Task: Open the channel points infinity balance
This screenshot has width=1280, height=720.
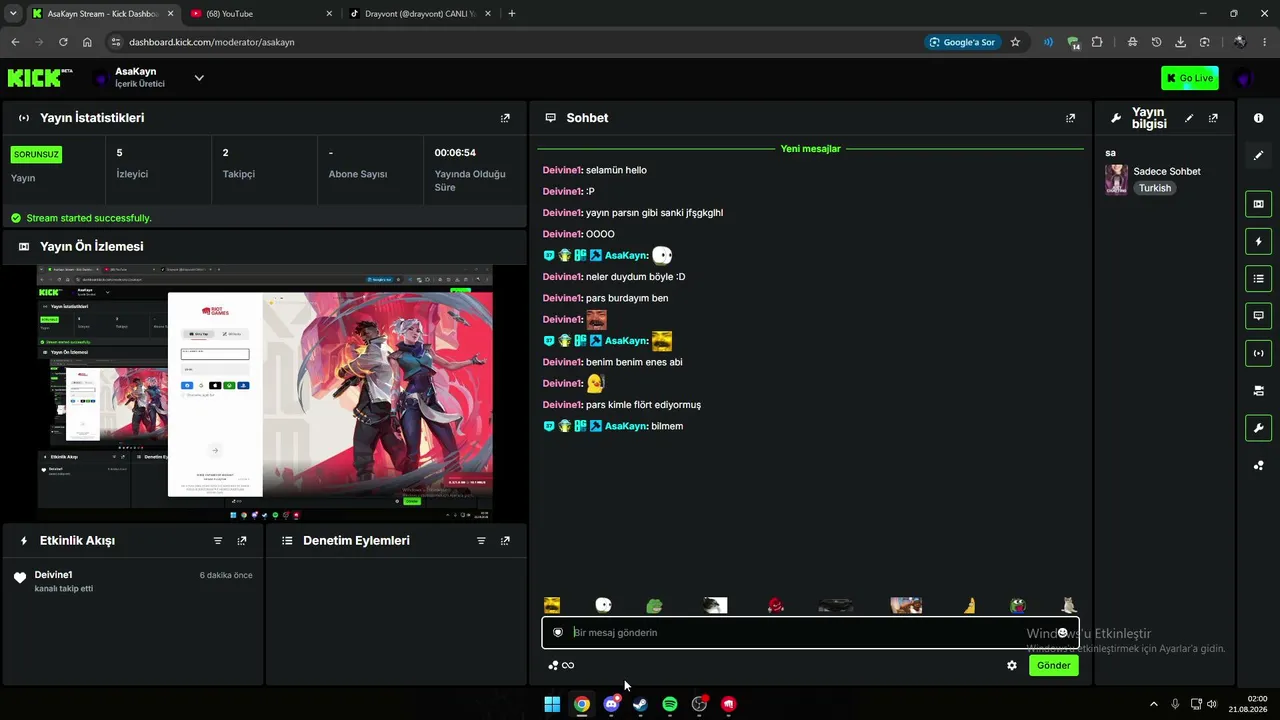Action: [x=561, y=666]
